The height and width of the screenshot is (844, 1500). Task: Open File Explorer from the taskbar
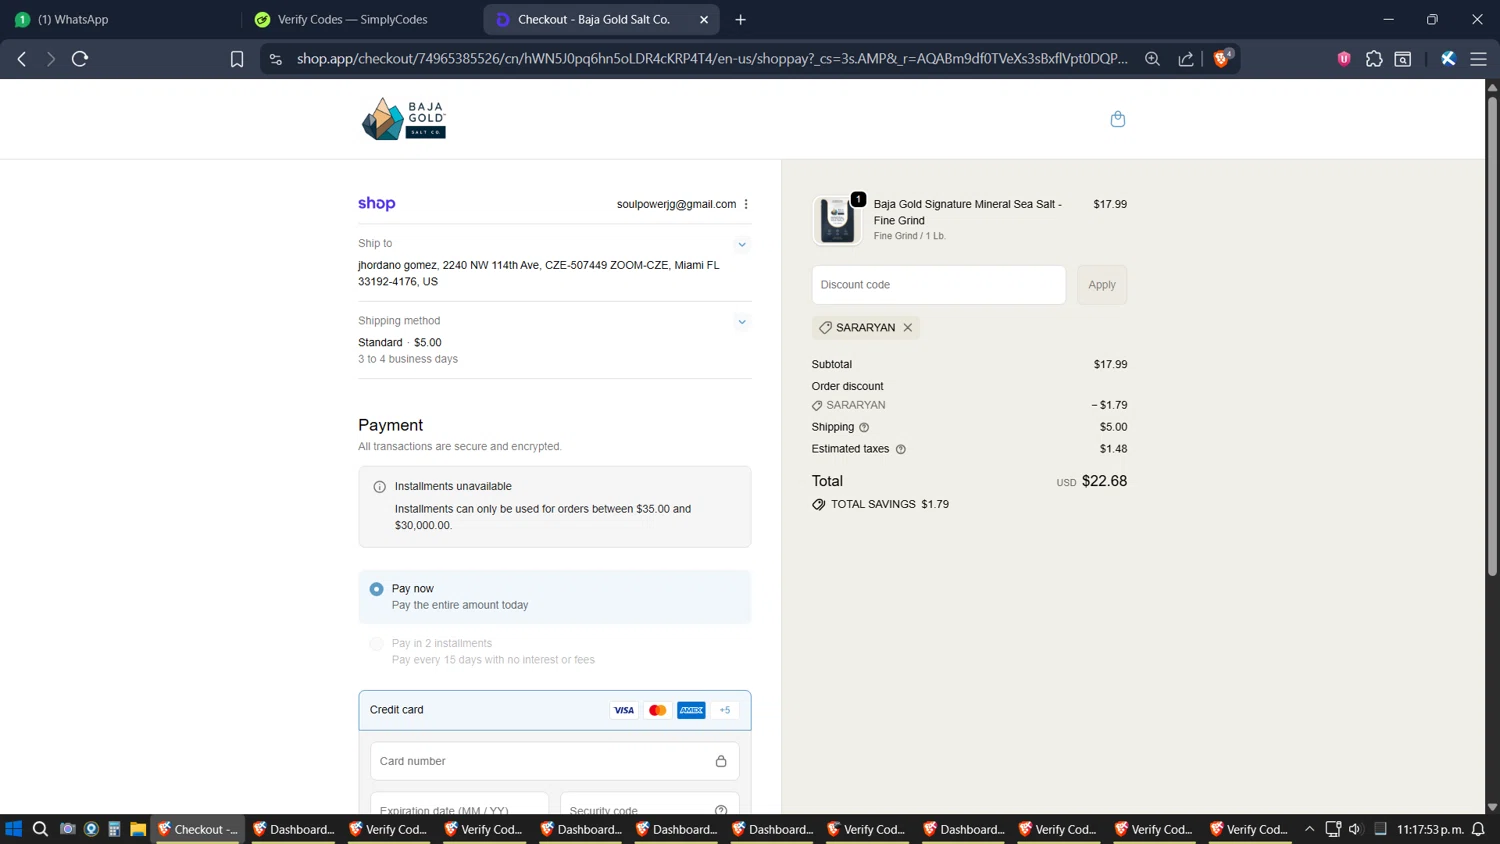138,829
